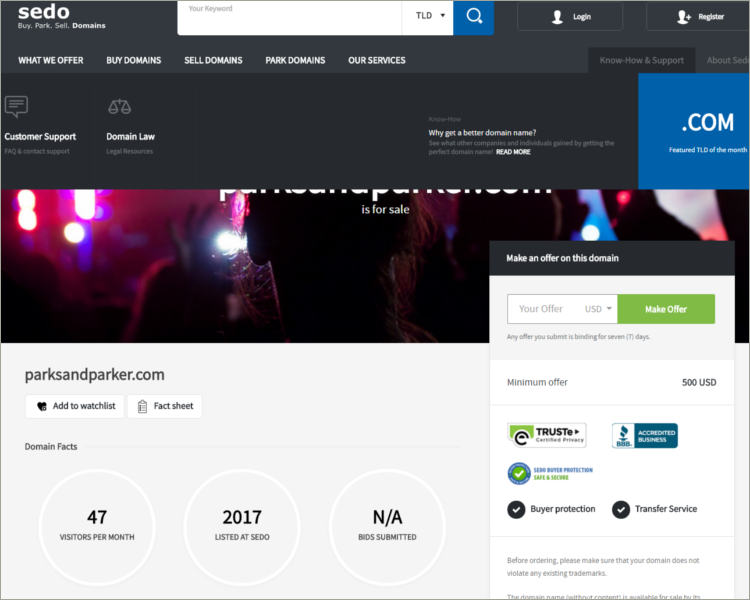
Task: Click the READ MORE link
Action: click(513, 152)
